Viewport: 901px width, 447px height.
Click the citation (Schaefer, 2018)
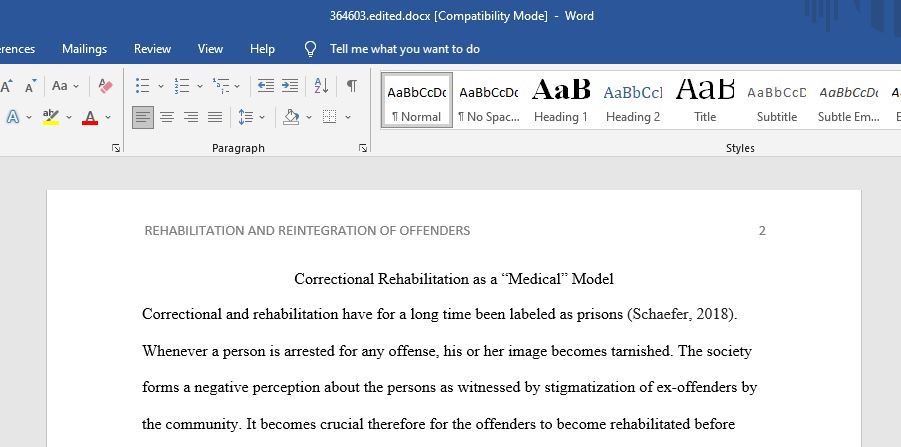coord(682,315)
